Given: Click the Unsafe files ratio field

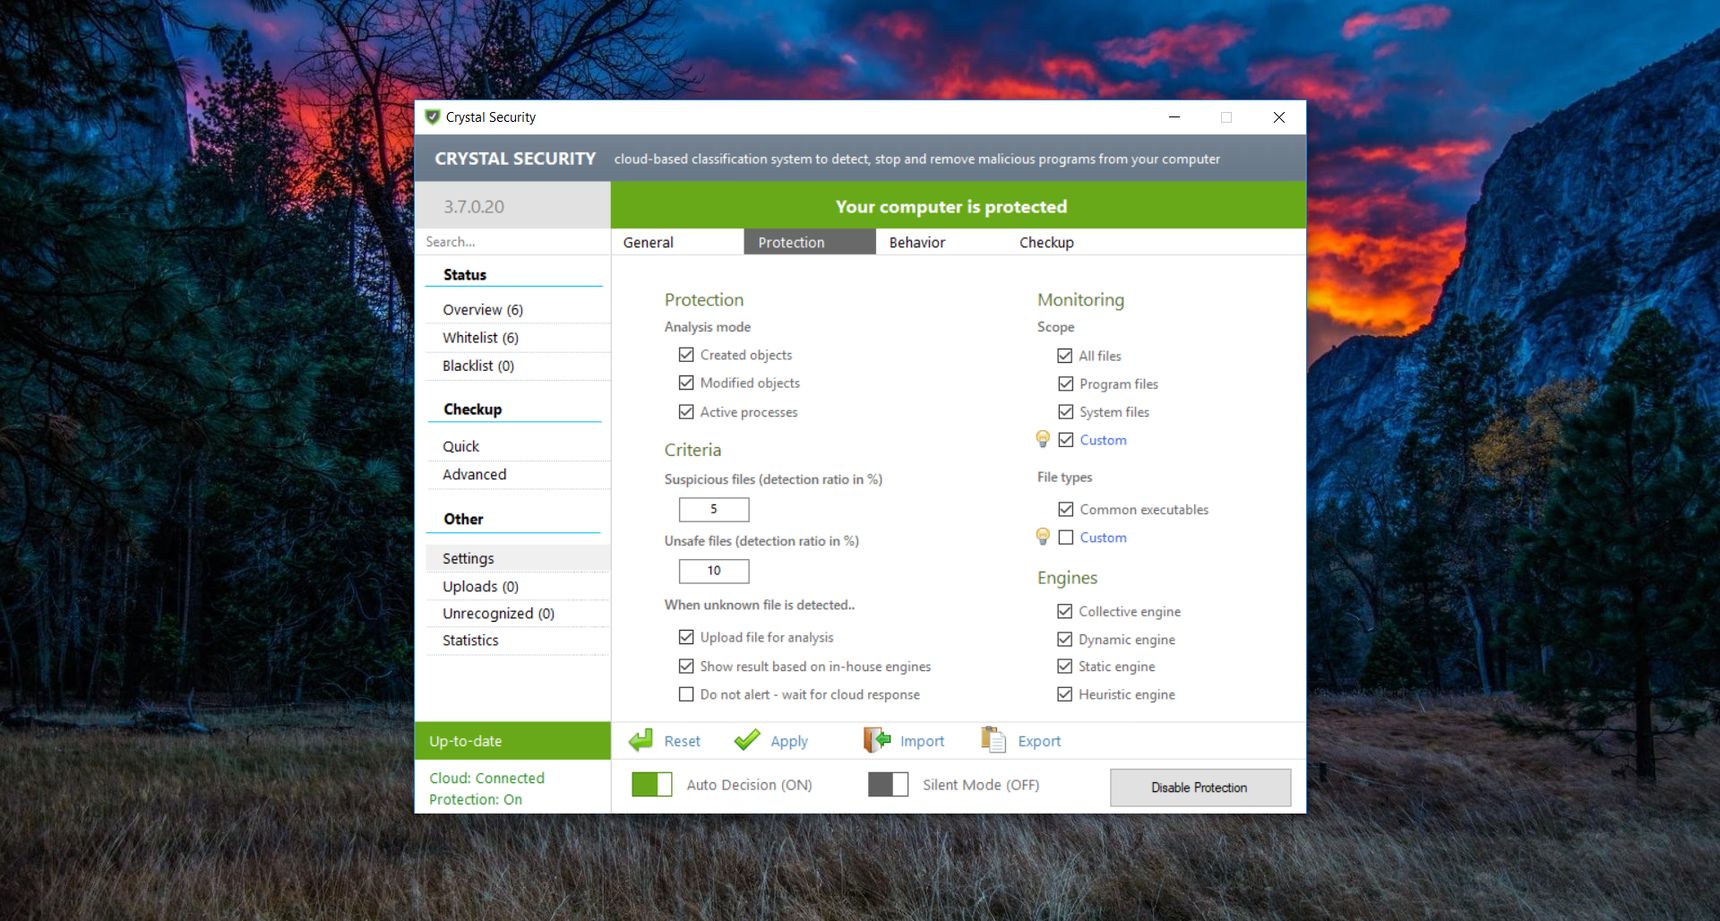Looking at the screenshot, I should click(x=714, y=571).
